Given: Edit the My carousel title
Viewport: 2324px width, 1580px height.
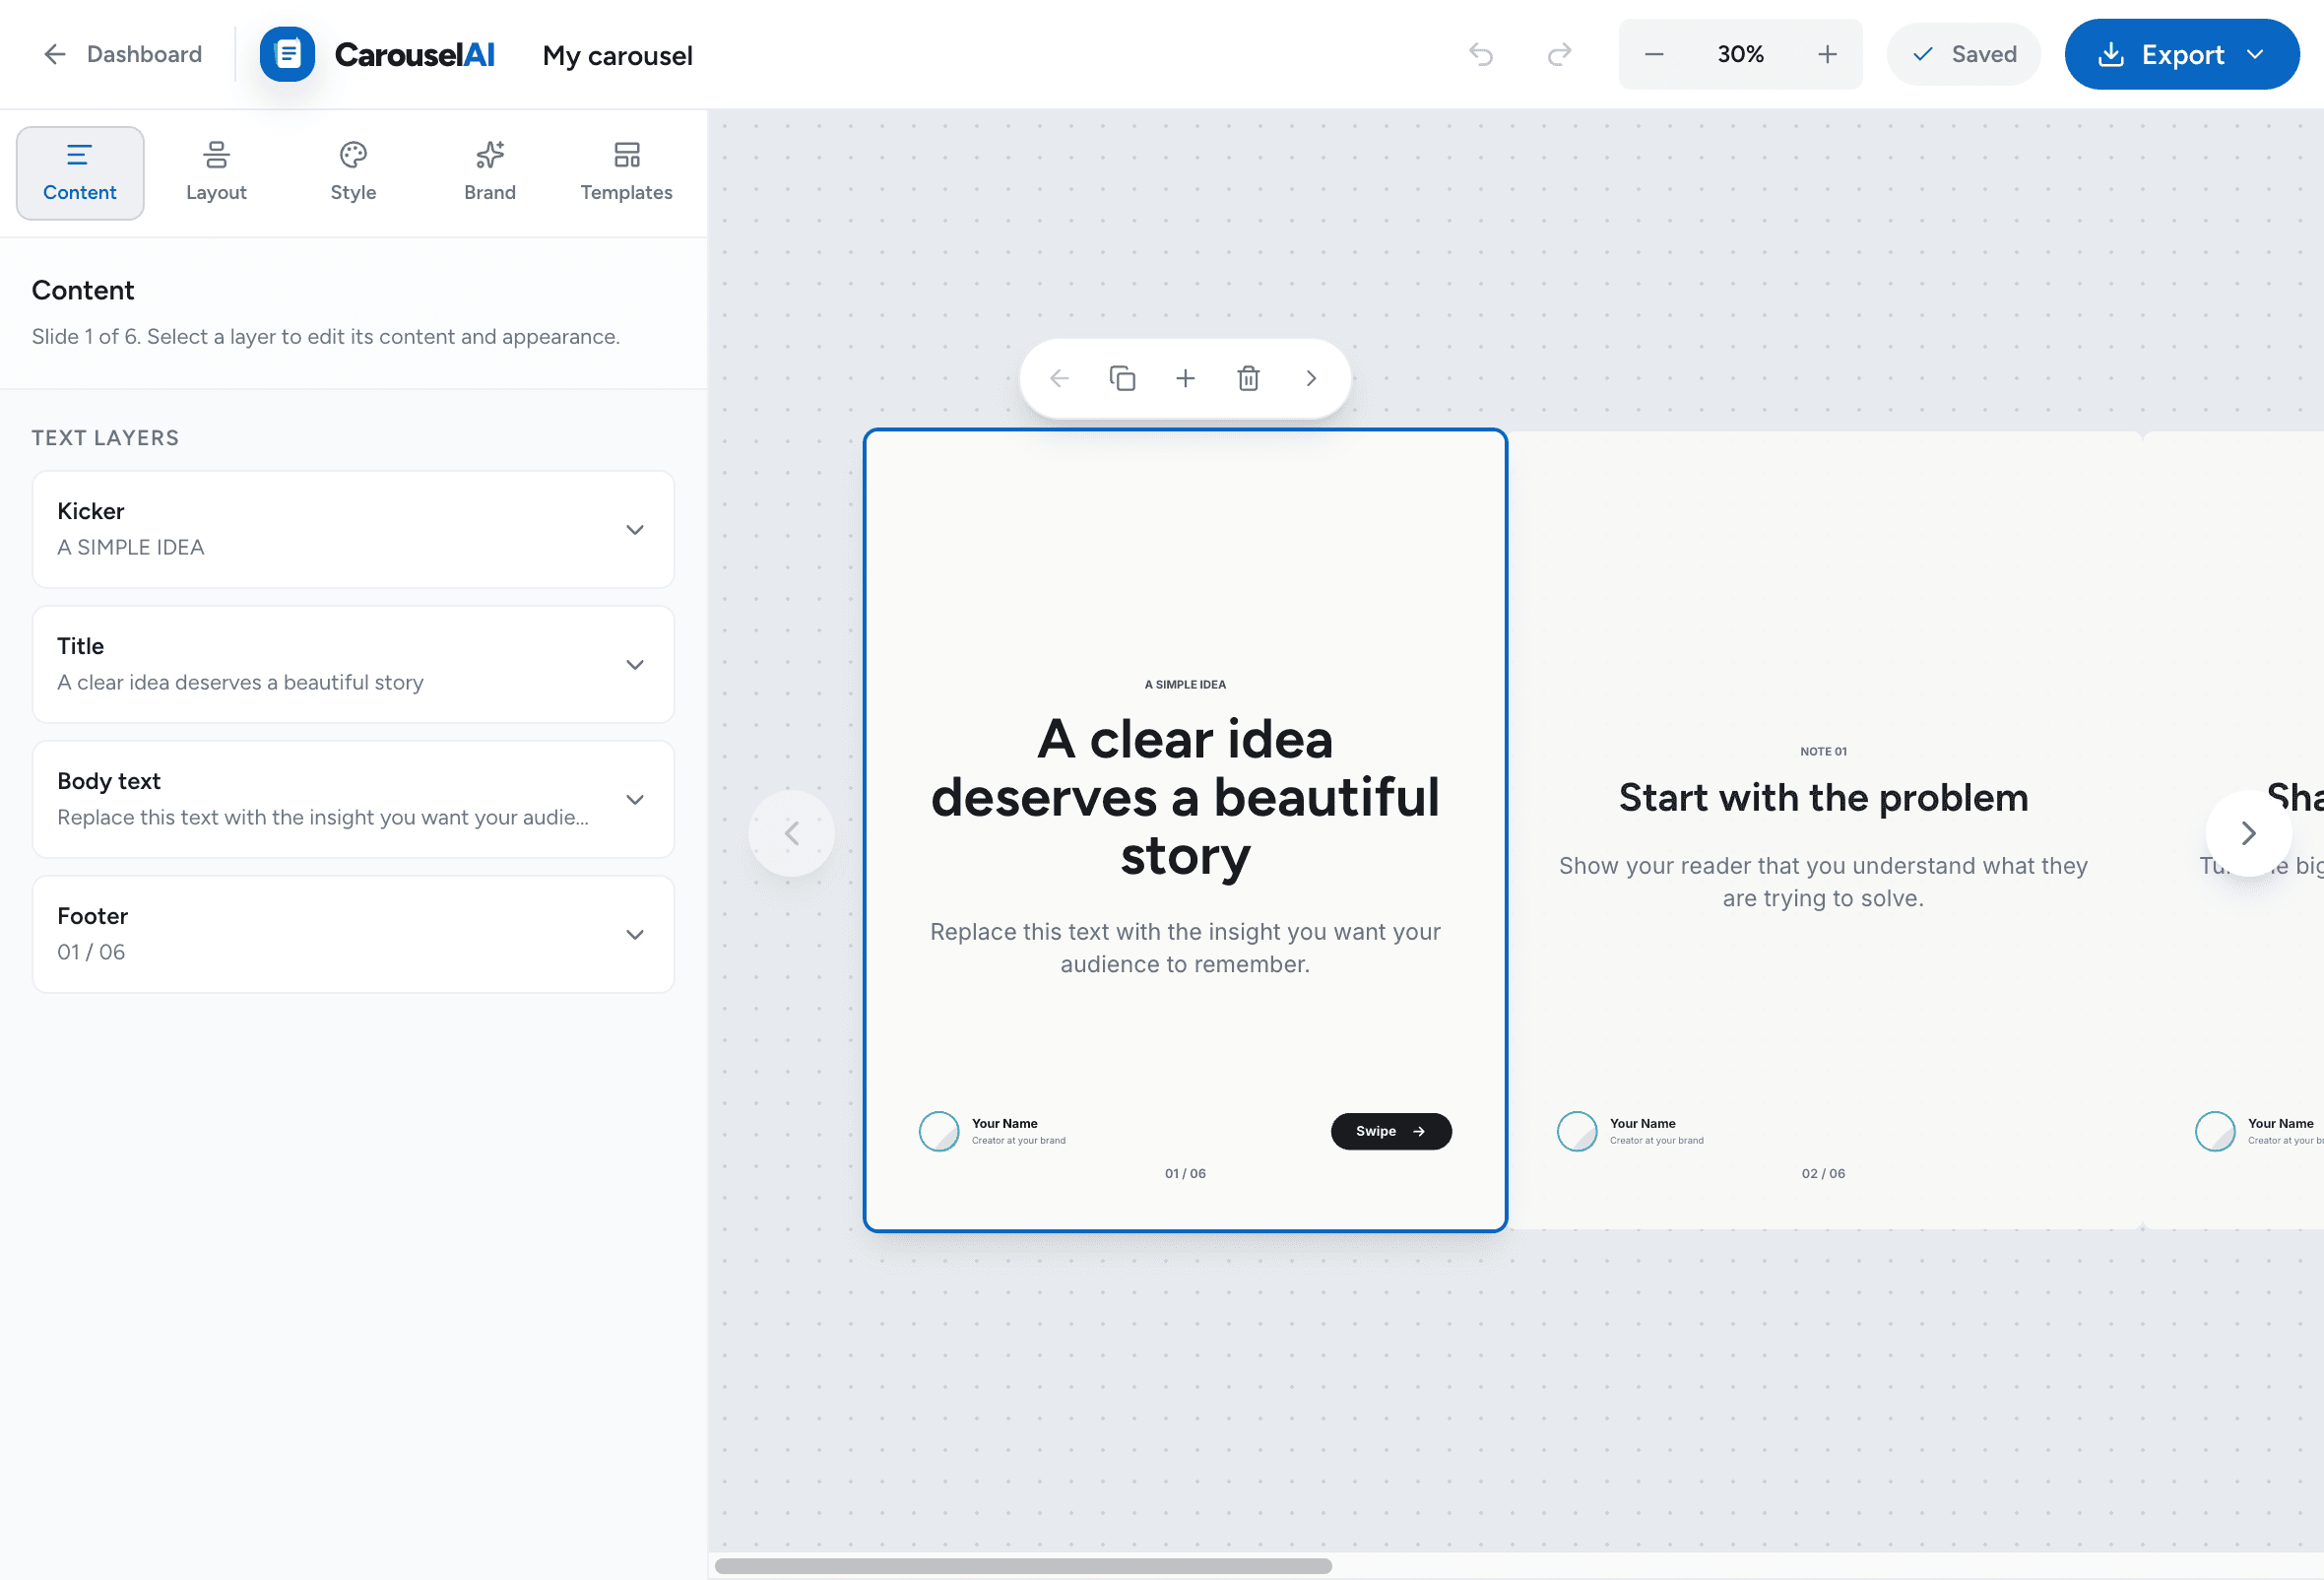Looking at the screenshot, I should [617, 55].
